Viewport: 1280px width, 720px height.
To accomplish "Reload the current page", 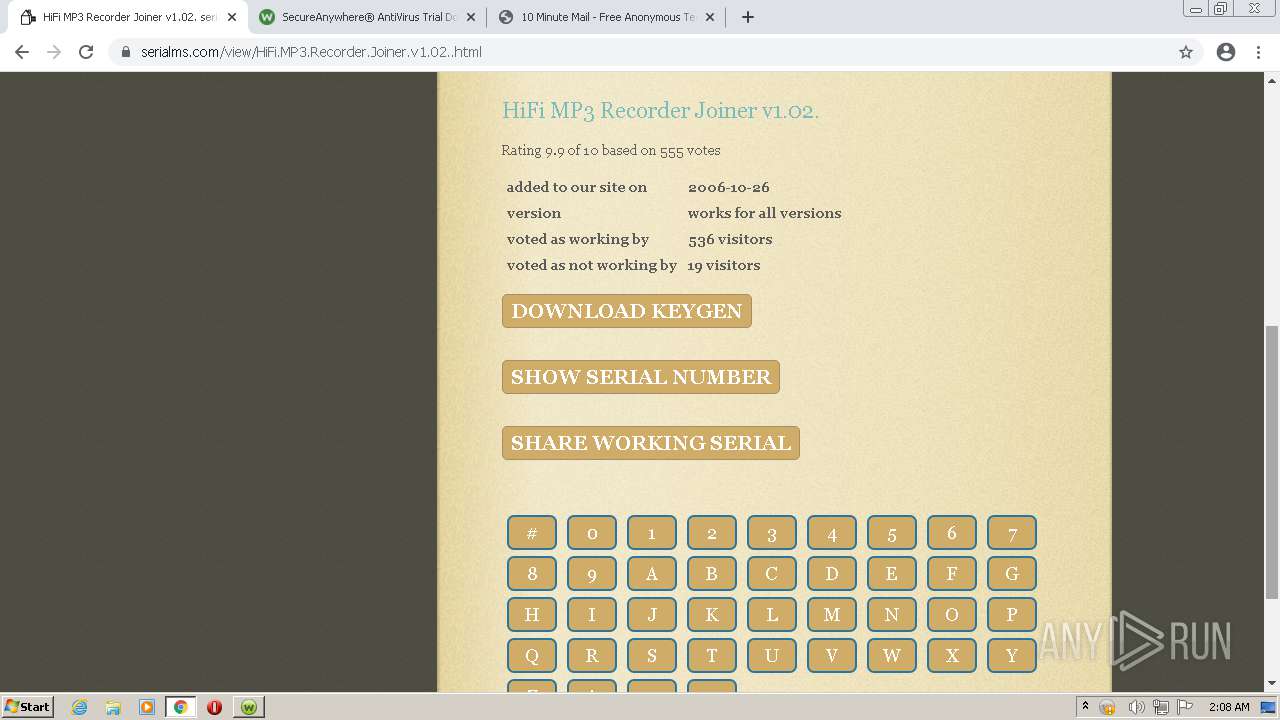I will coord(86,52).
